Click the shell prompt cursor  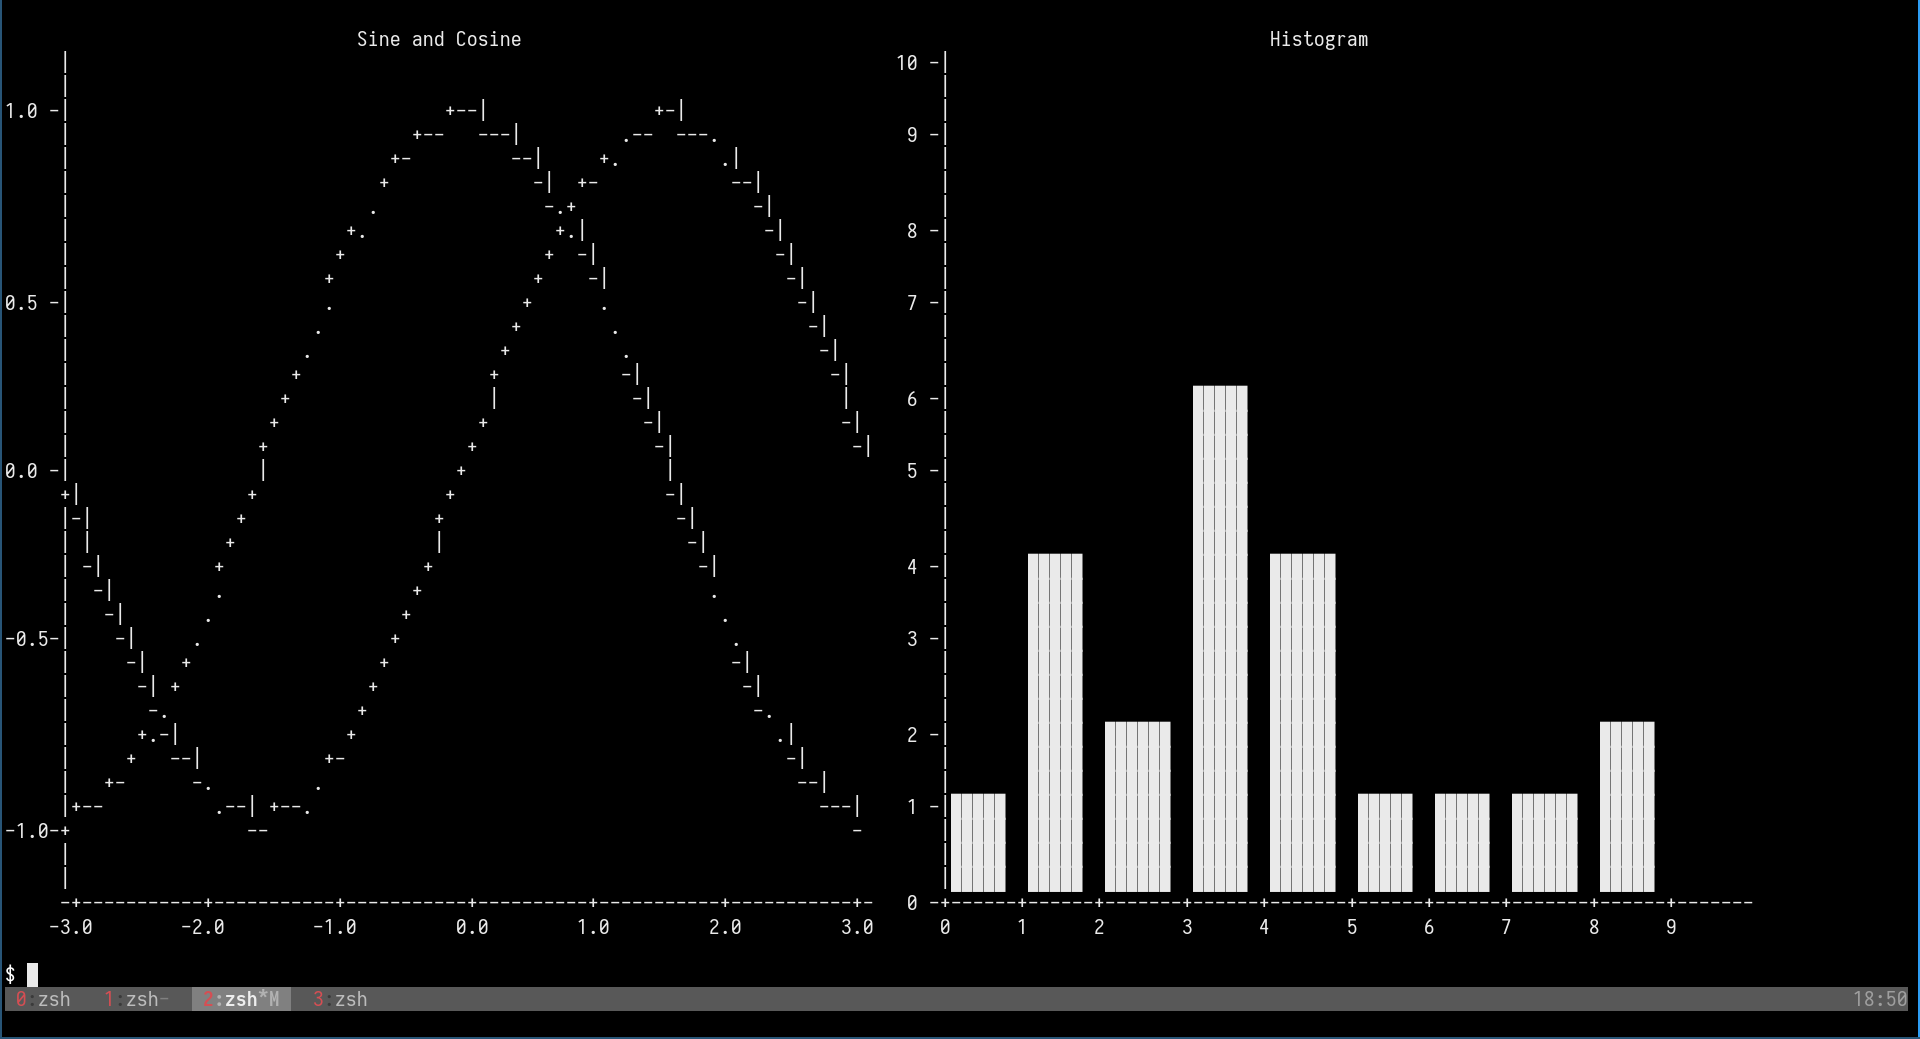(x=32, y=974)
